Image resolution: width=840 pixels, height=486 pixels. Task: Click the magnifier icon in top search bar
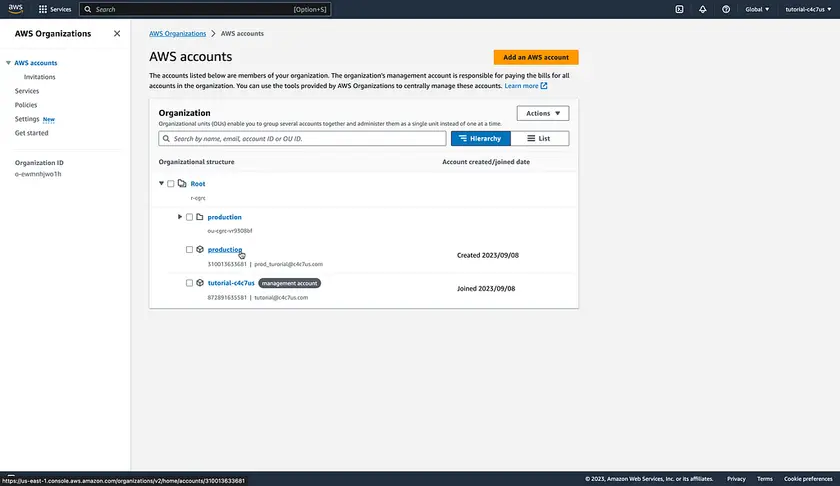88,9
